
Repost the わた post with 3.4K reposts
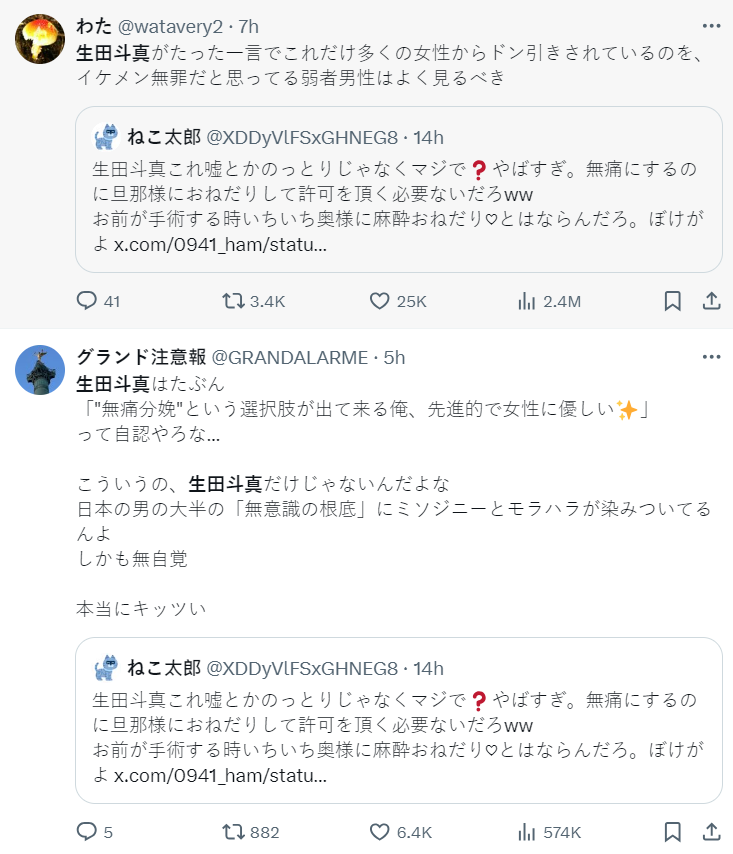coord(232,301)
